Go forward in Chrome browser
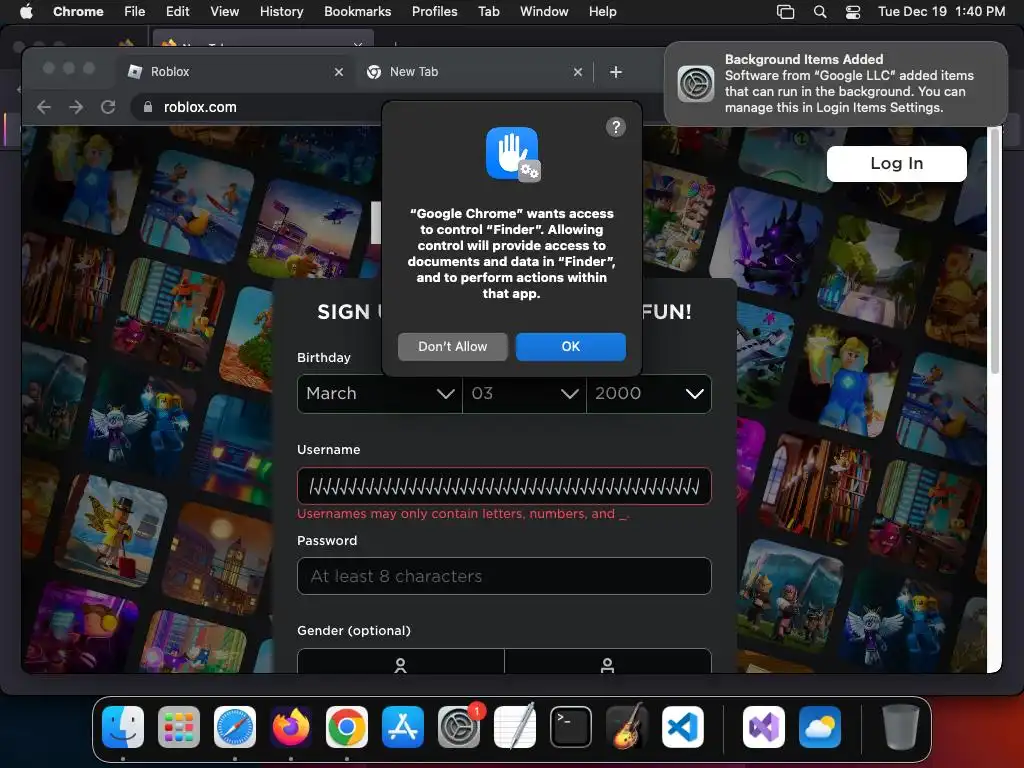 pyautogui.click(x=76, y=107)
